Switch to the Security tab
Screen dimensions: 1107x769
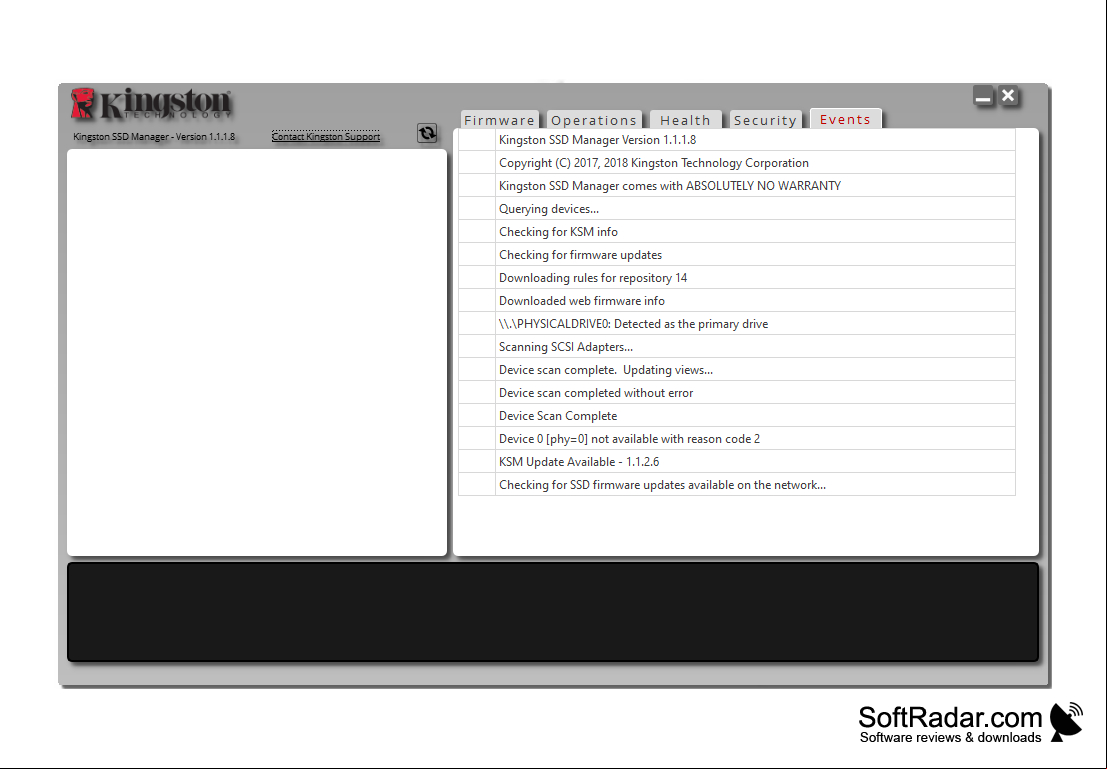coord(765,120)
